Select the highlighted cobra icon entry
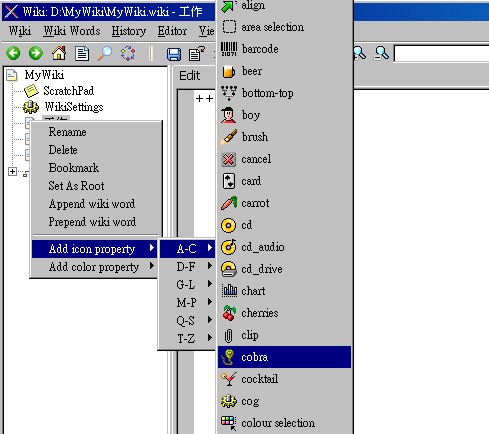Image resolution: width=489 pixels, height=434 pixels. [285, 357]
